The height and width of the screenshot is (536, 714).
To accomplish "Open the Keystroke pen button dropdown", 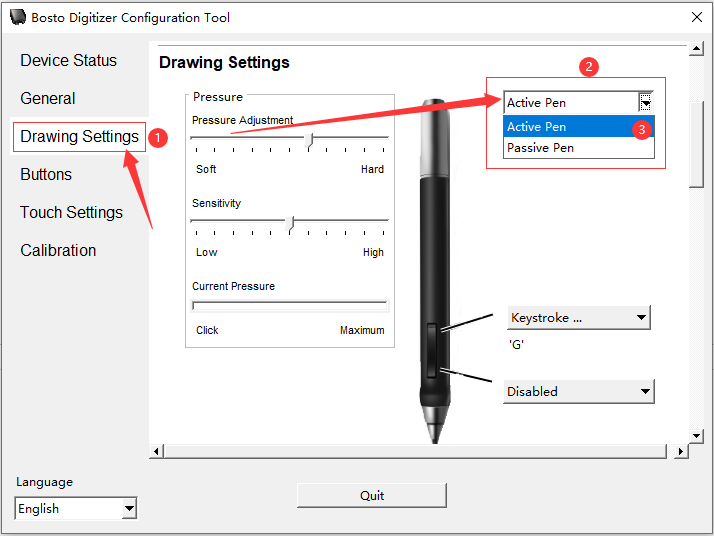I will (579, 317).
